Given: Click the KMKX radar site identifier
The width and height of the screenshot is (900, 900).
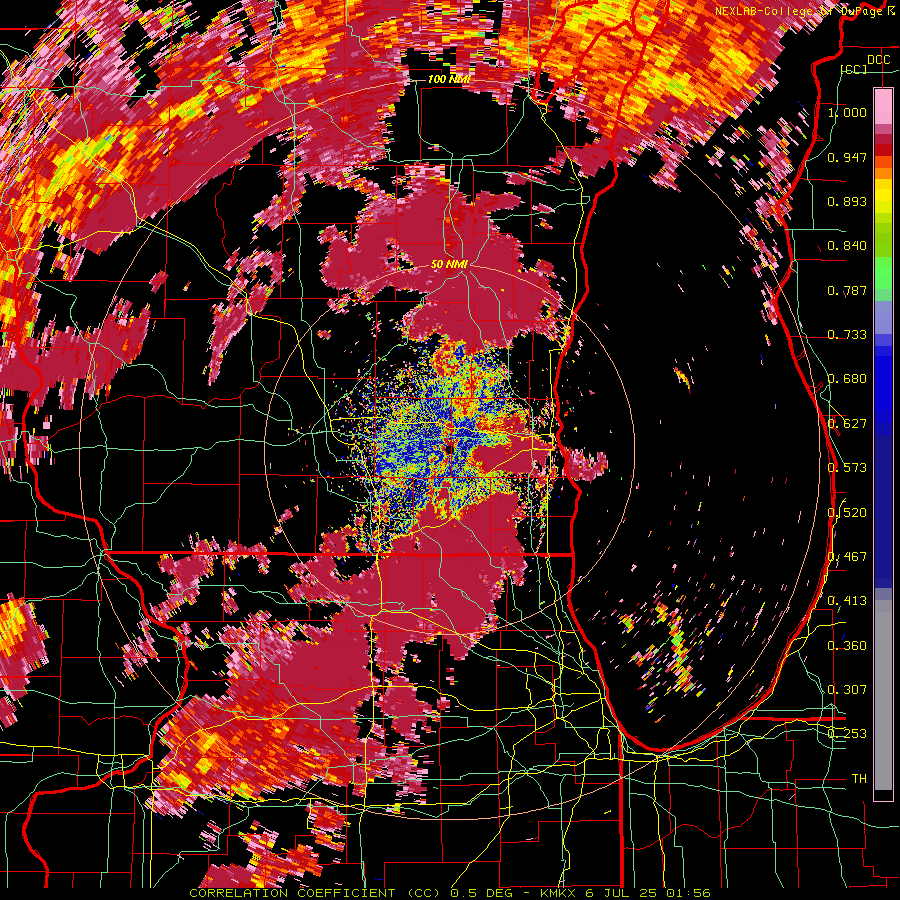Looking at the screenshot, I should point(559,893).
